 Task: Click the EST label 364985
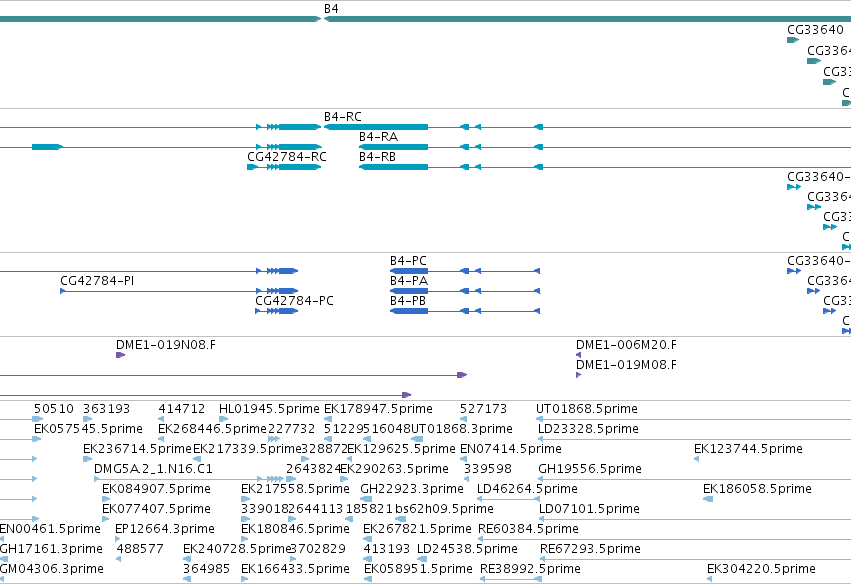click(x=206, y=570)
